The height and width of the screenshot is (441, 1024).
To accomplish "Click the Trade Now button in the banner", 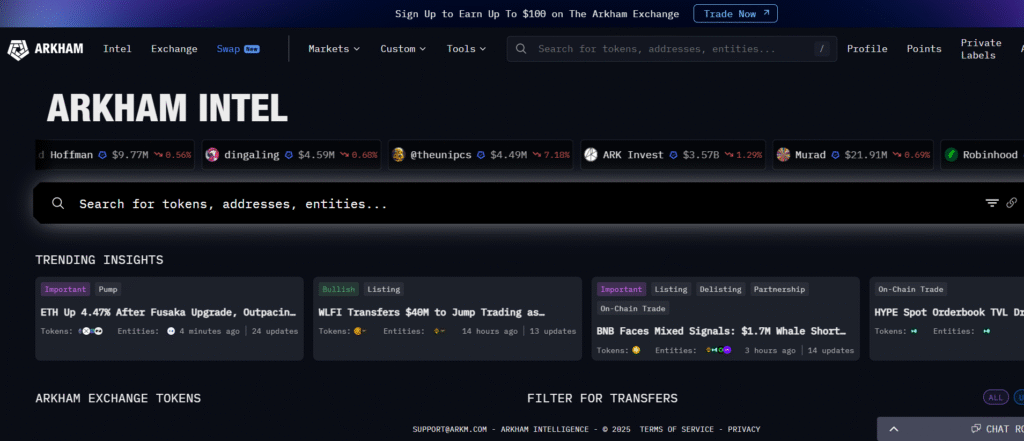I will pos(735,14).
